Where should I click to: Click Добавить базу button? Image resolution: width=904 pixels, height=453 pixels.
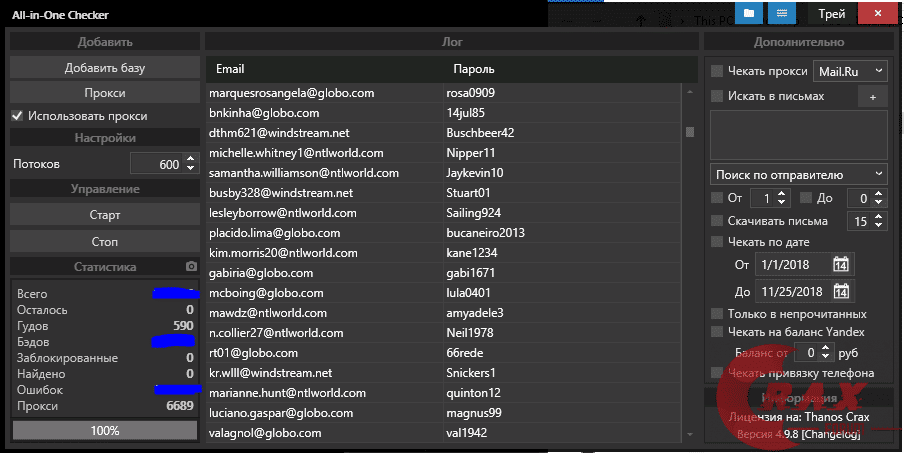105,68
